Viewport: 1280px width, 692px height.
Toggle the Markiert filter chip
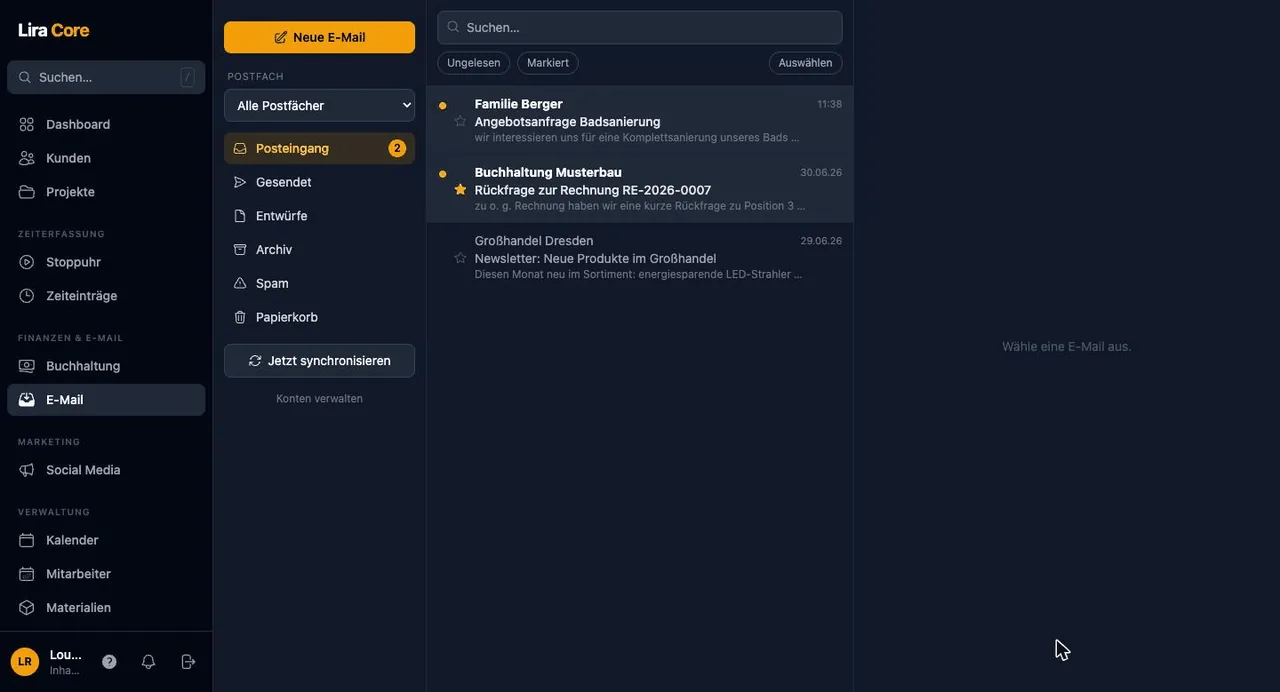(x=548, y=63)
